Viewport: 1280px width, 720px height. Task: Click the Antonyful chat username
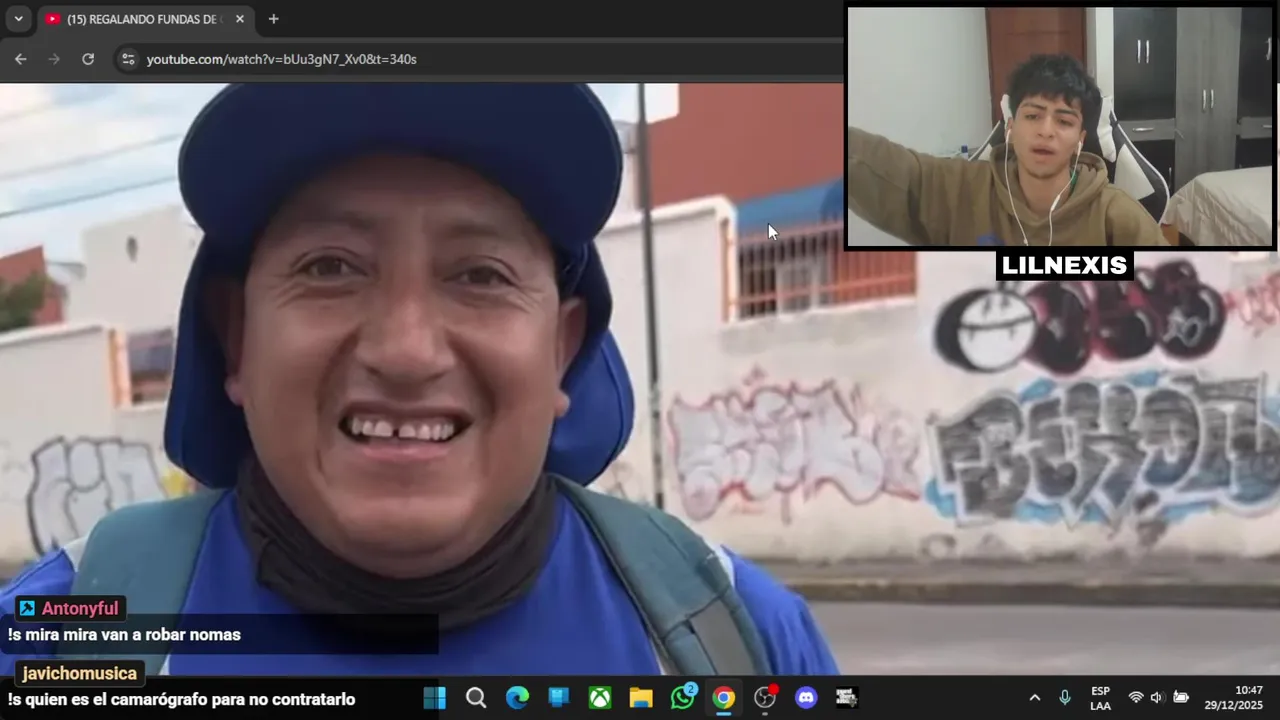[x=80, y=608]
